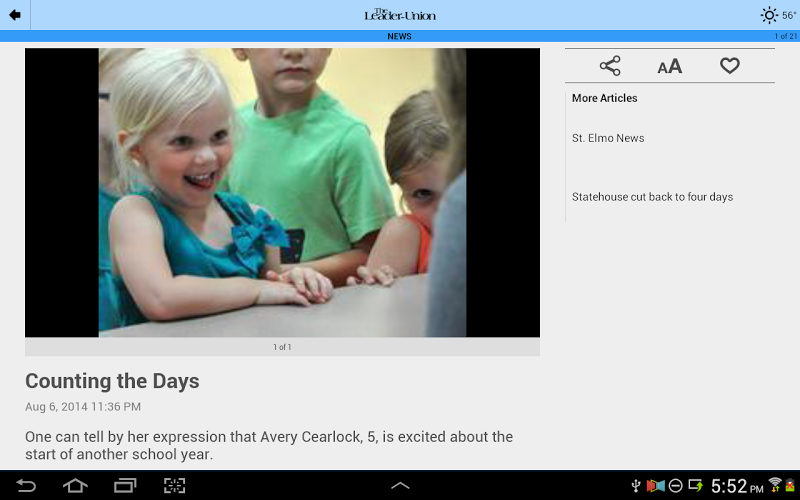Tap the USB connection status icon
Image resolution: width=800 pixels, height=500 pixels.
click(636, 486)
